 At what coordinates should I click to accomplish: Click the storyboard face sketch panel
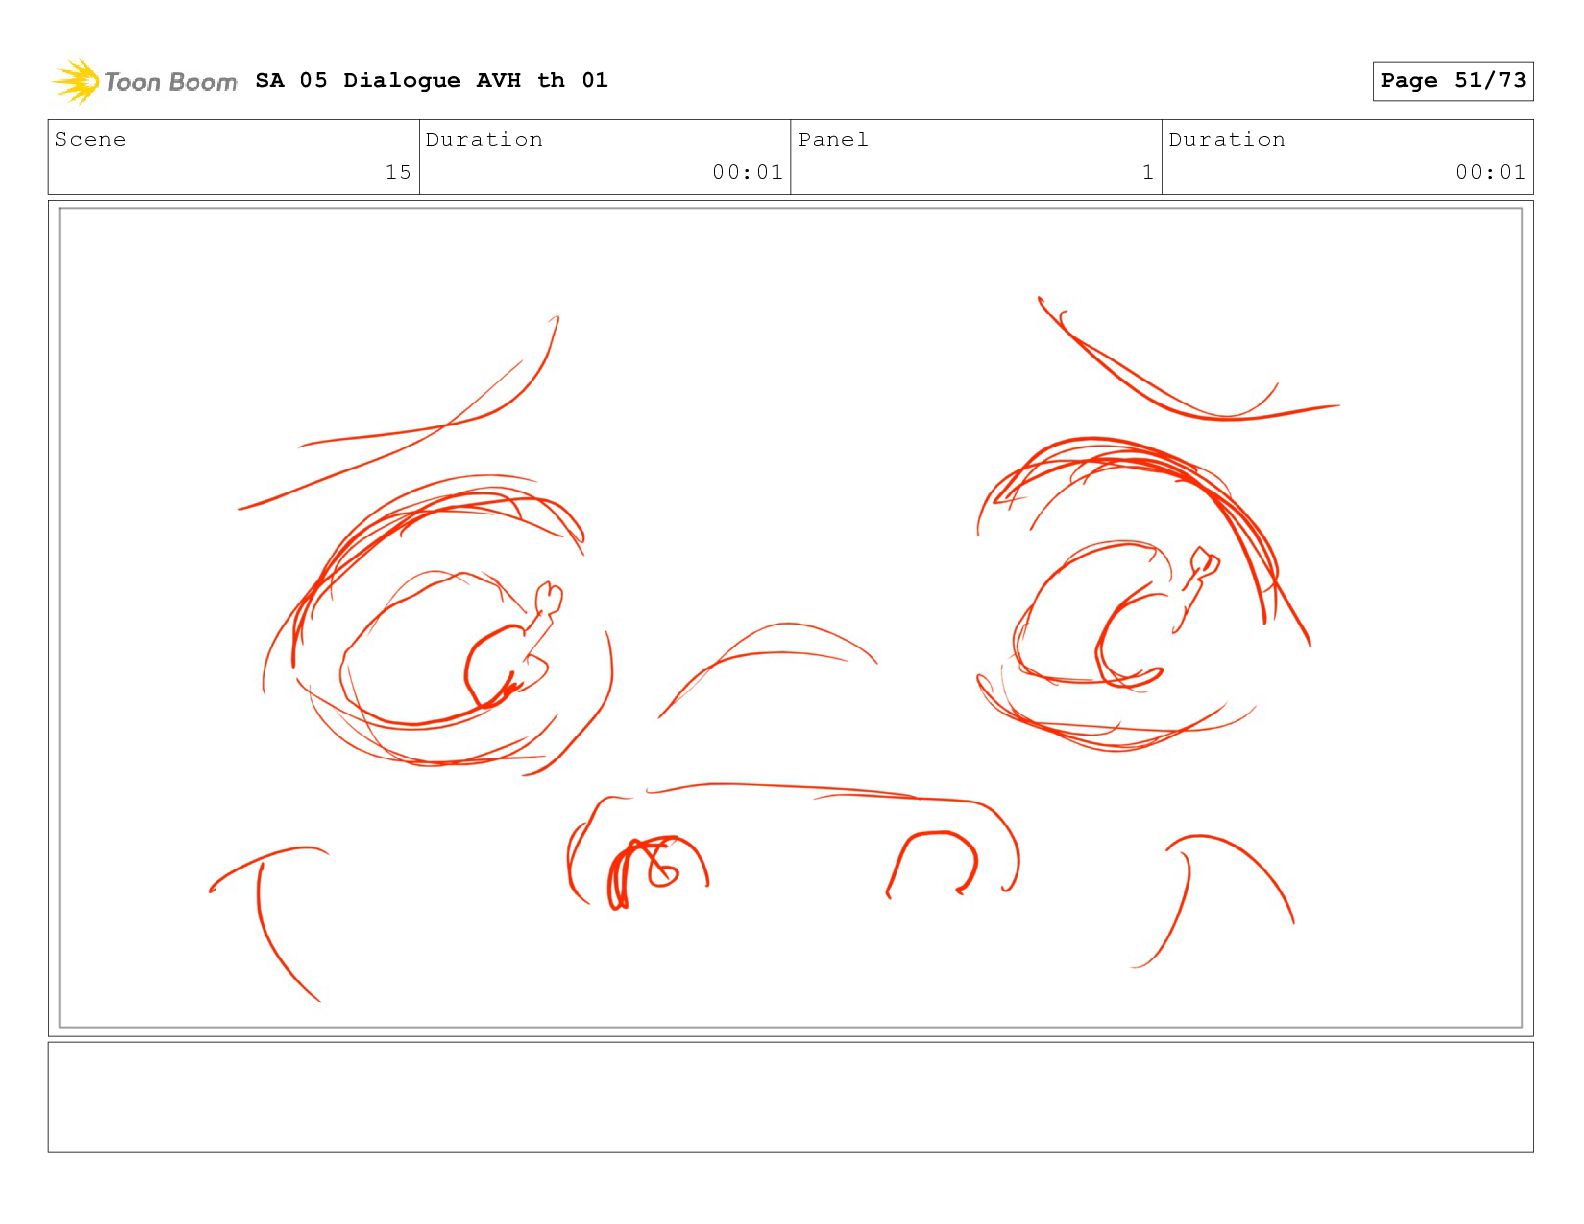click(791, 618)
